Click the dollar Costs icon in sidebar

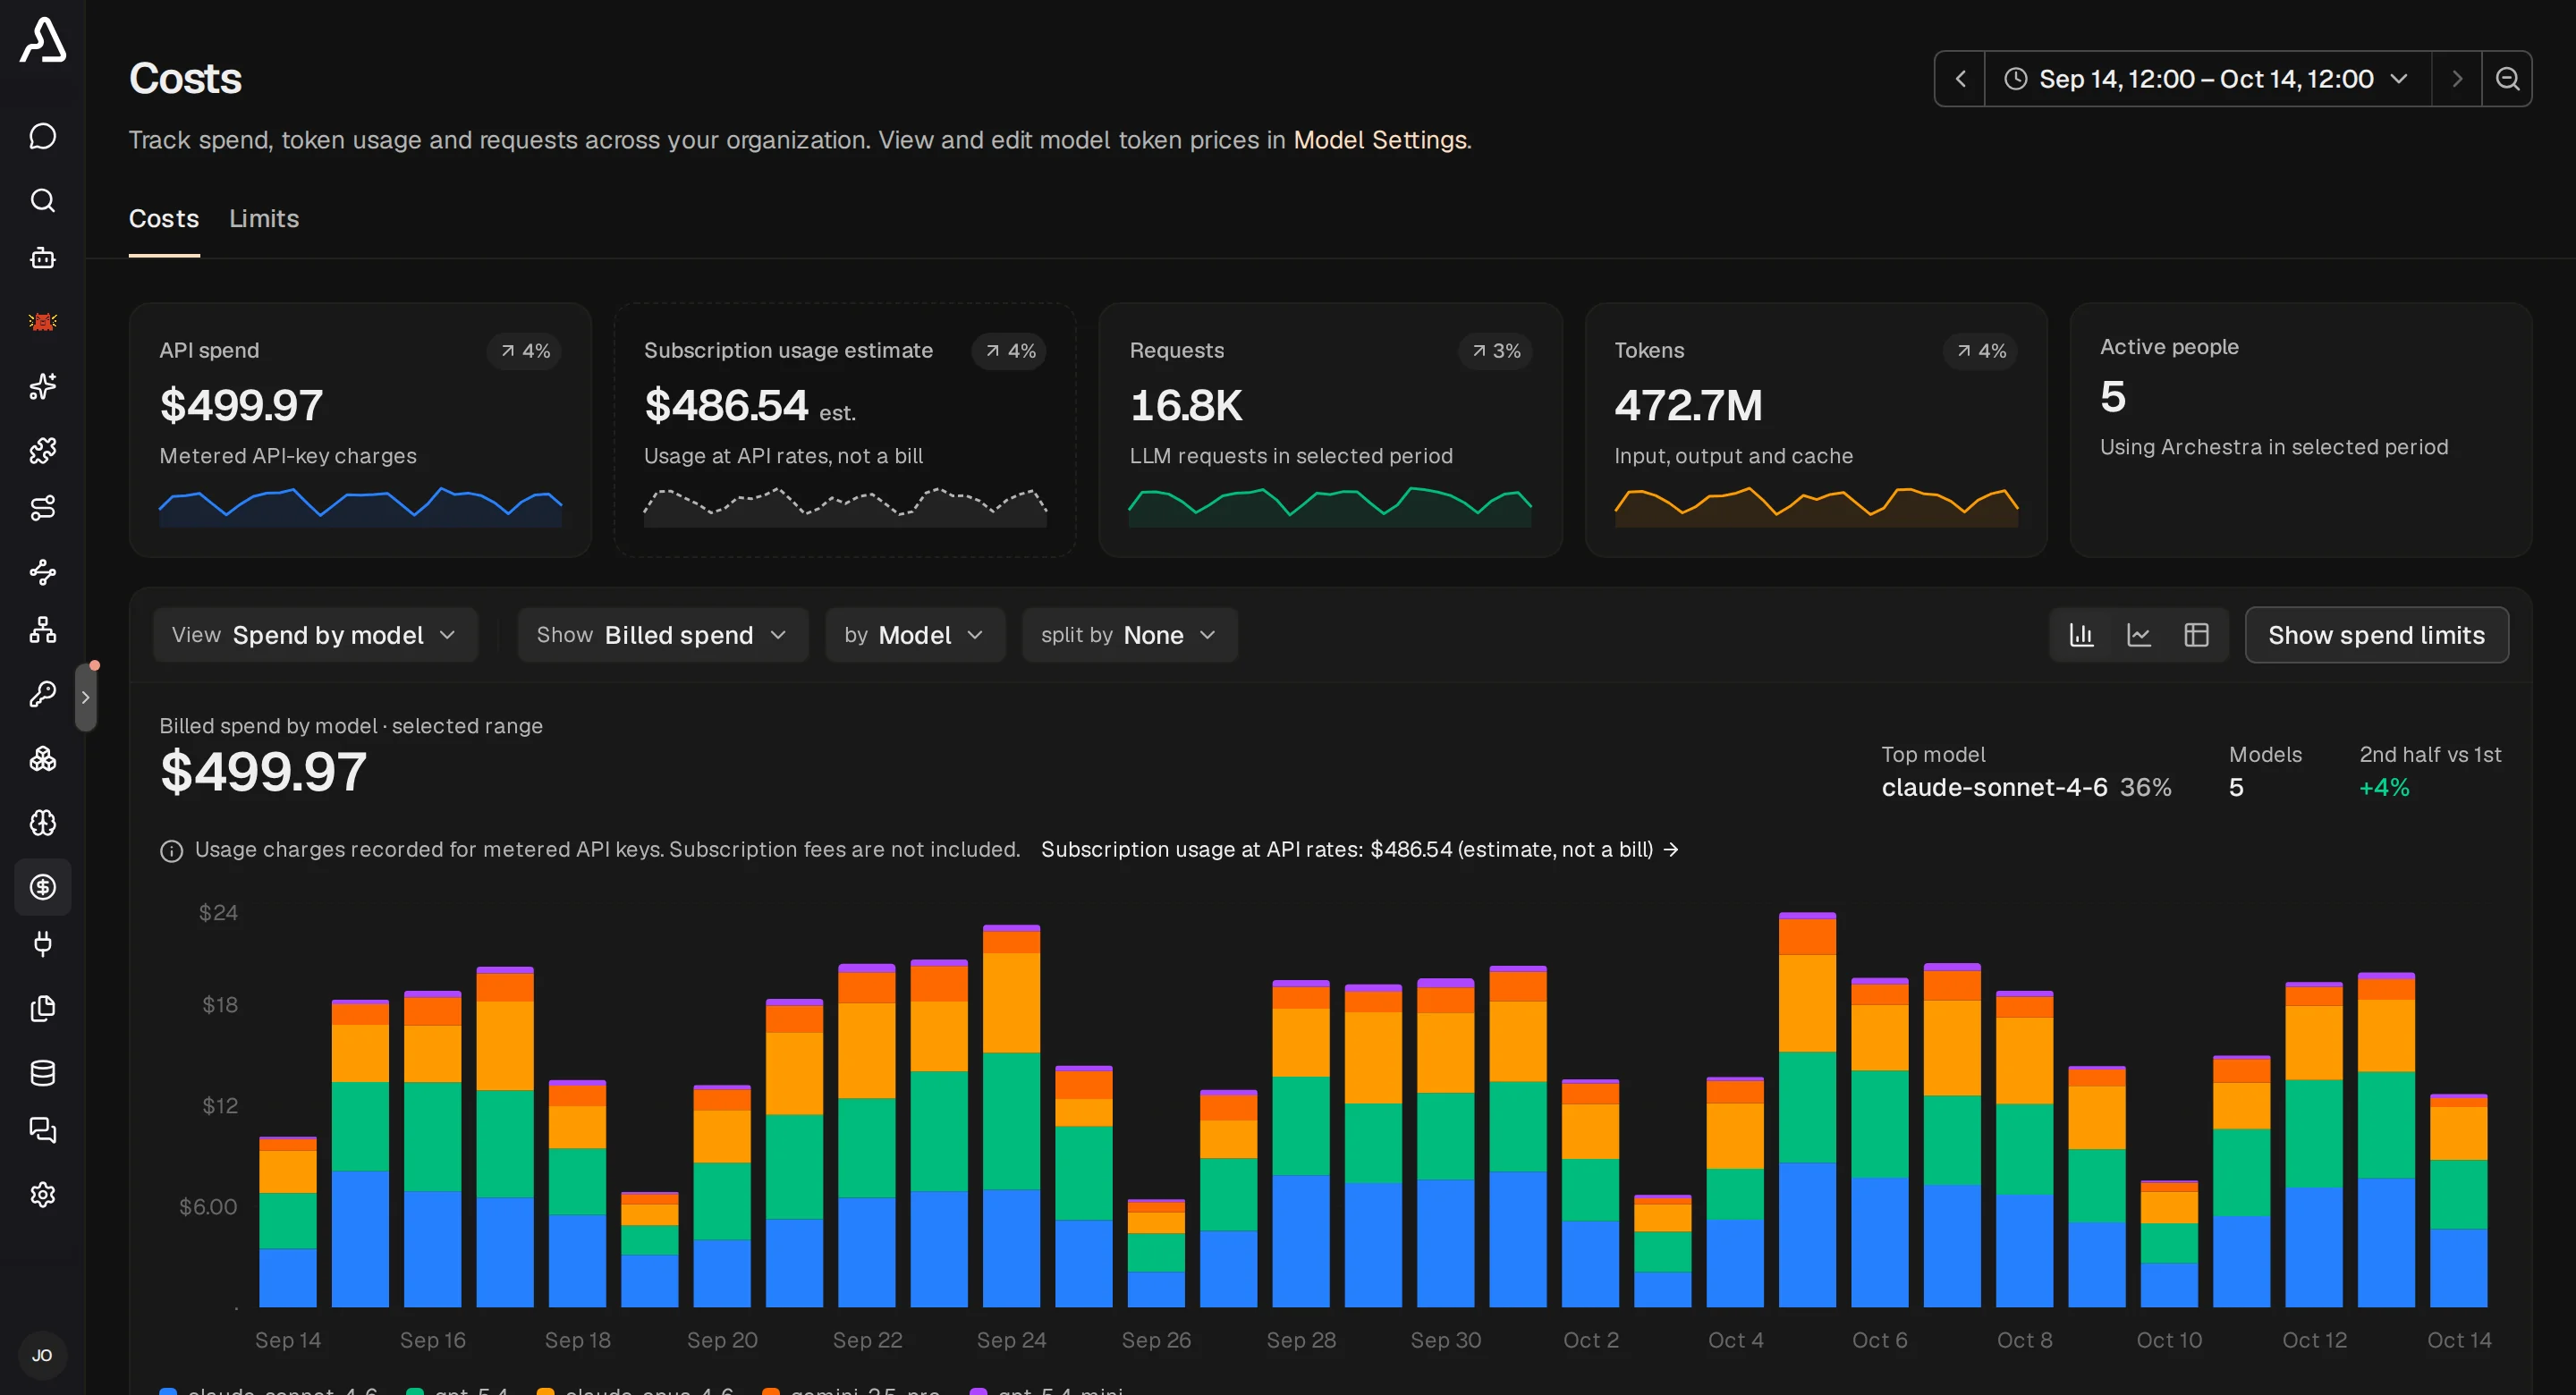tap(42, 886)
